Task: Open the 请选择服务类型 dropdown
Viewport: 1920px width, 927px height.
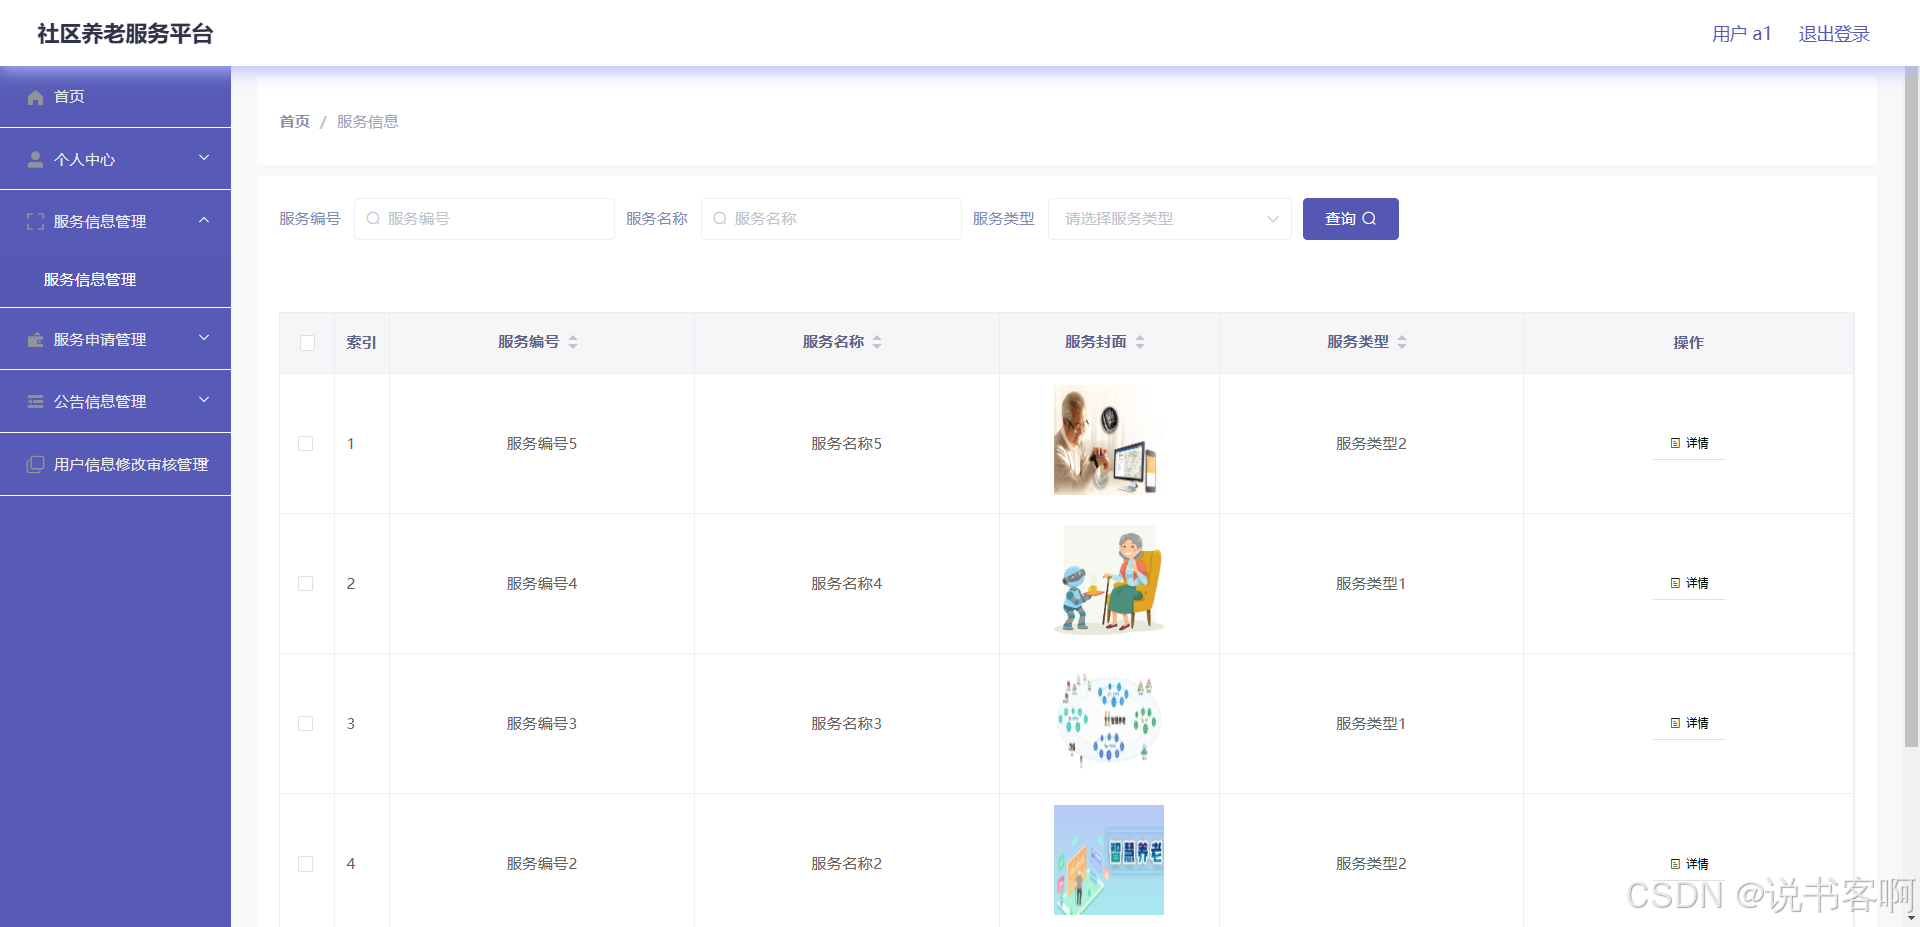Action: [x=1169, y=218]
